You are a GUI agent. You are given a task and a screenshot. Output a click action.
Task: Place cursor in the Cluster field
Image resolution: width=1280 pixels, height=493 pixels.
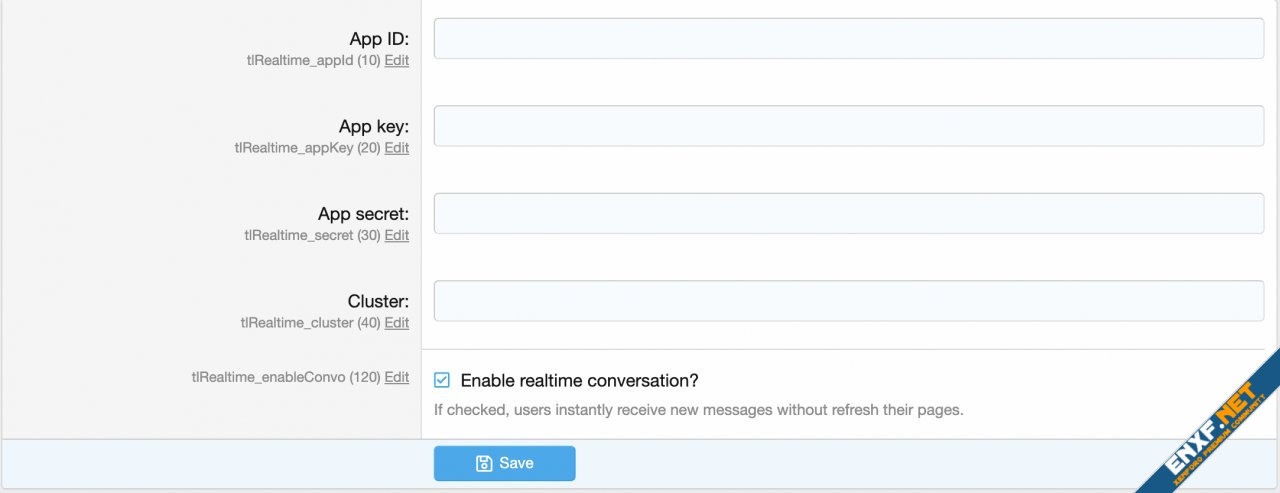(848, 300)
